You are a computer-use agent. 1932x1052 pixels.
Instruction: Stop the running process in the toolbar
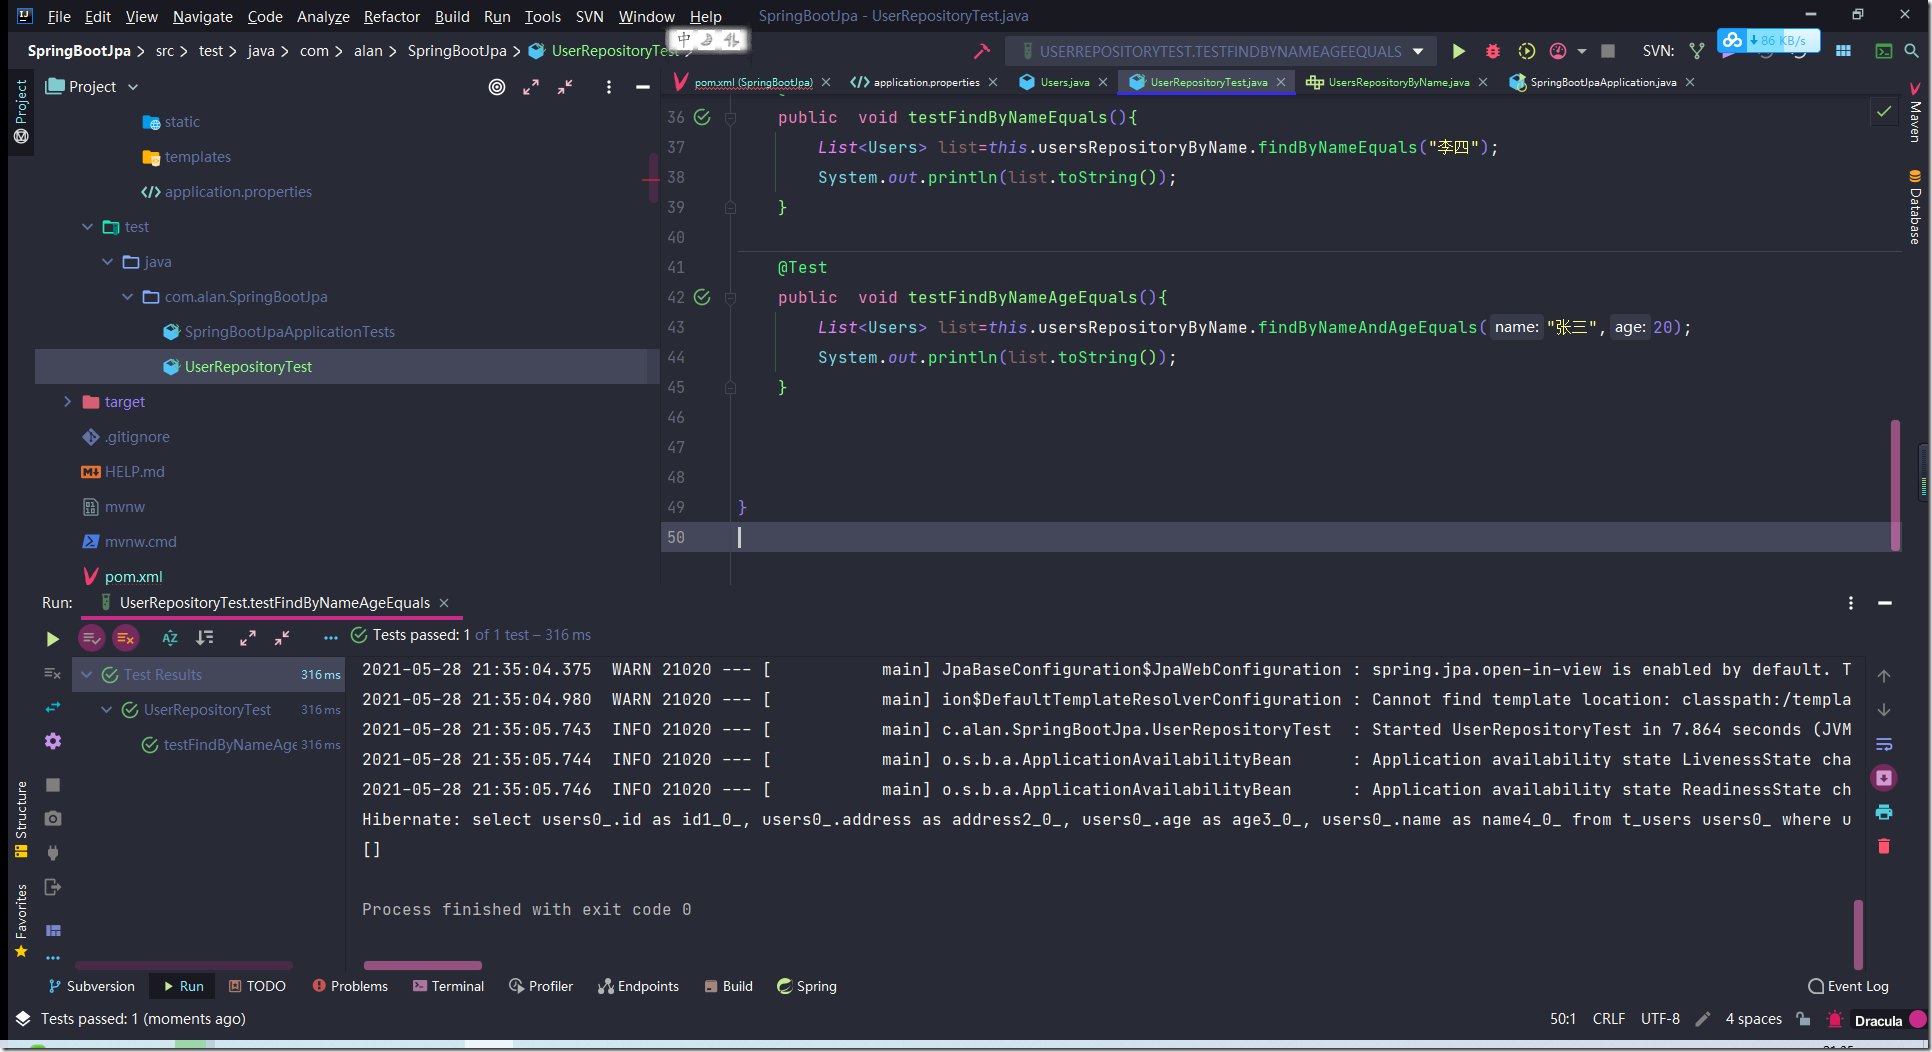click(1608, 51)
